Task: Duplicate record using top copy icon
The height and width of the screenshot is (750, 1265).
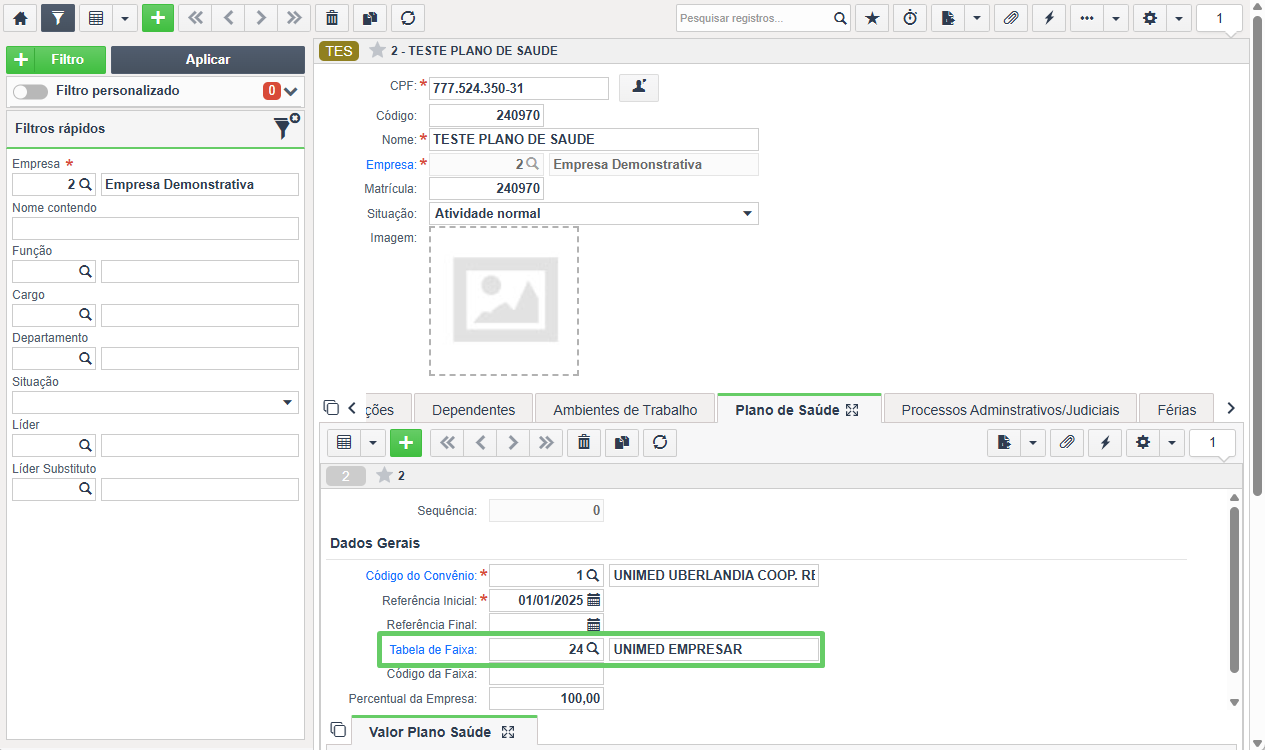Action: (370, 18)
